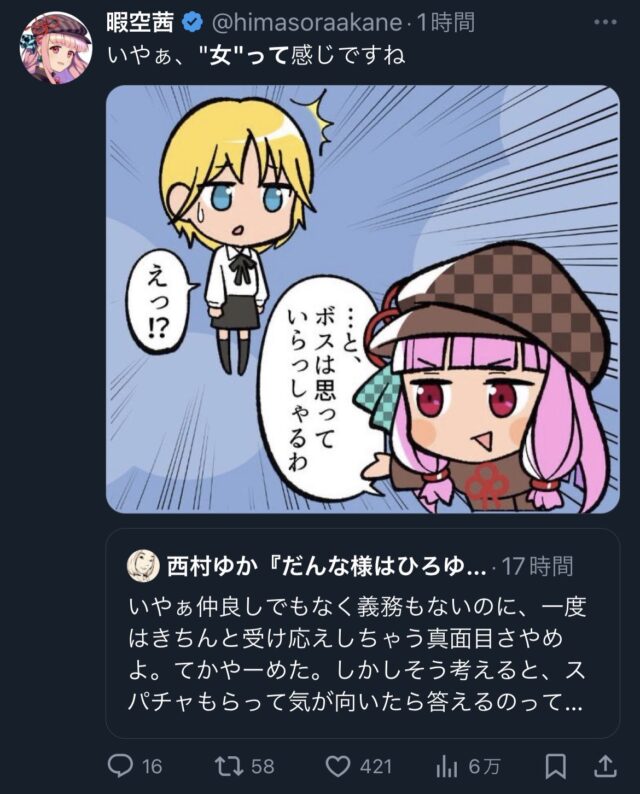This screenshot has width=640, height=794.
Task: Open the share upload icon
Action: [605, 766]
